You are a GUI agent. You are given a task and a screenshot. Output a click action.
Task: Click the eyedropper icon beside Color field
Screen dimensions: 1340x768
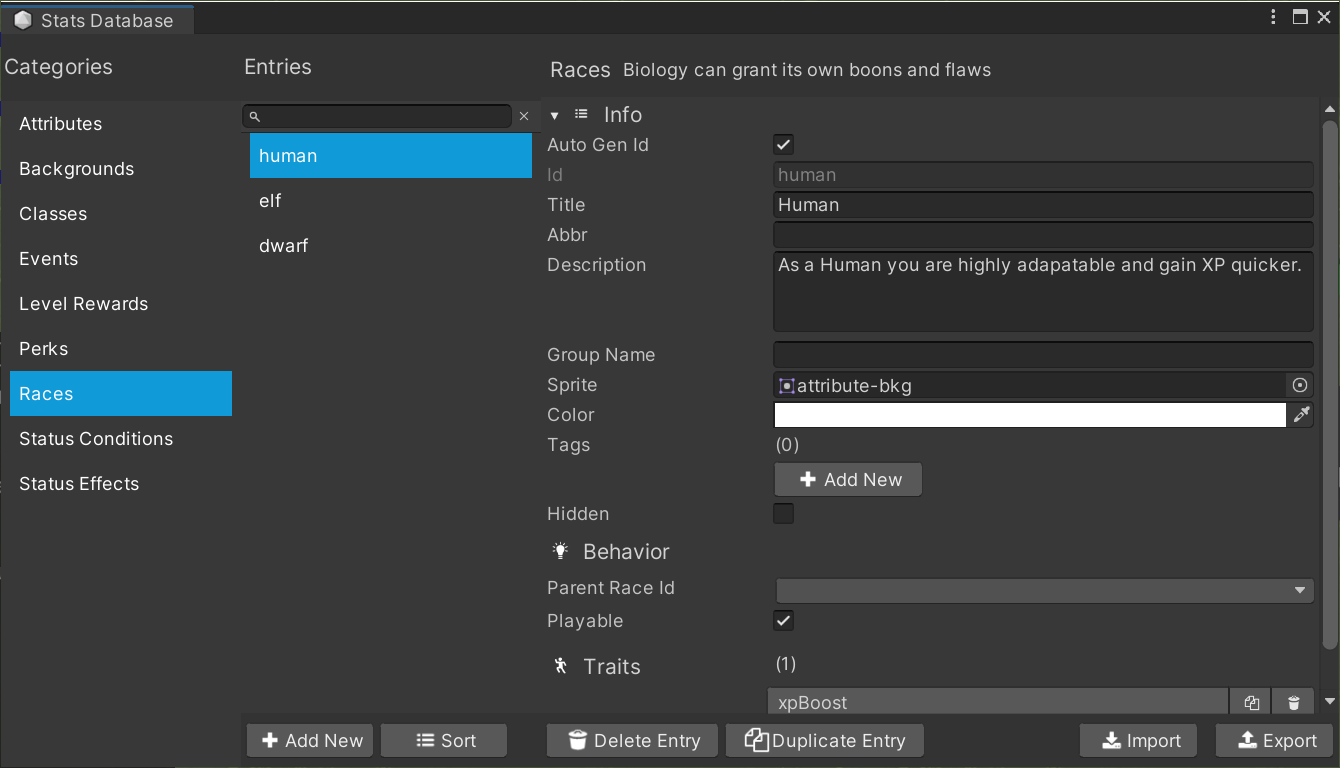click(1300, 415)
